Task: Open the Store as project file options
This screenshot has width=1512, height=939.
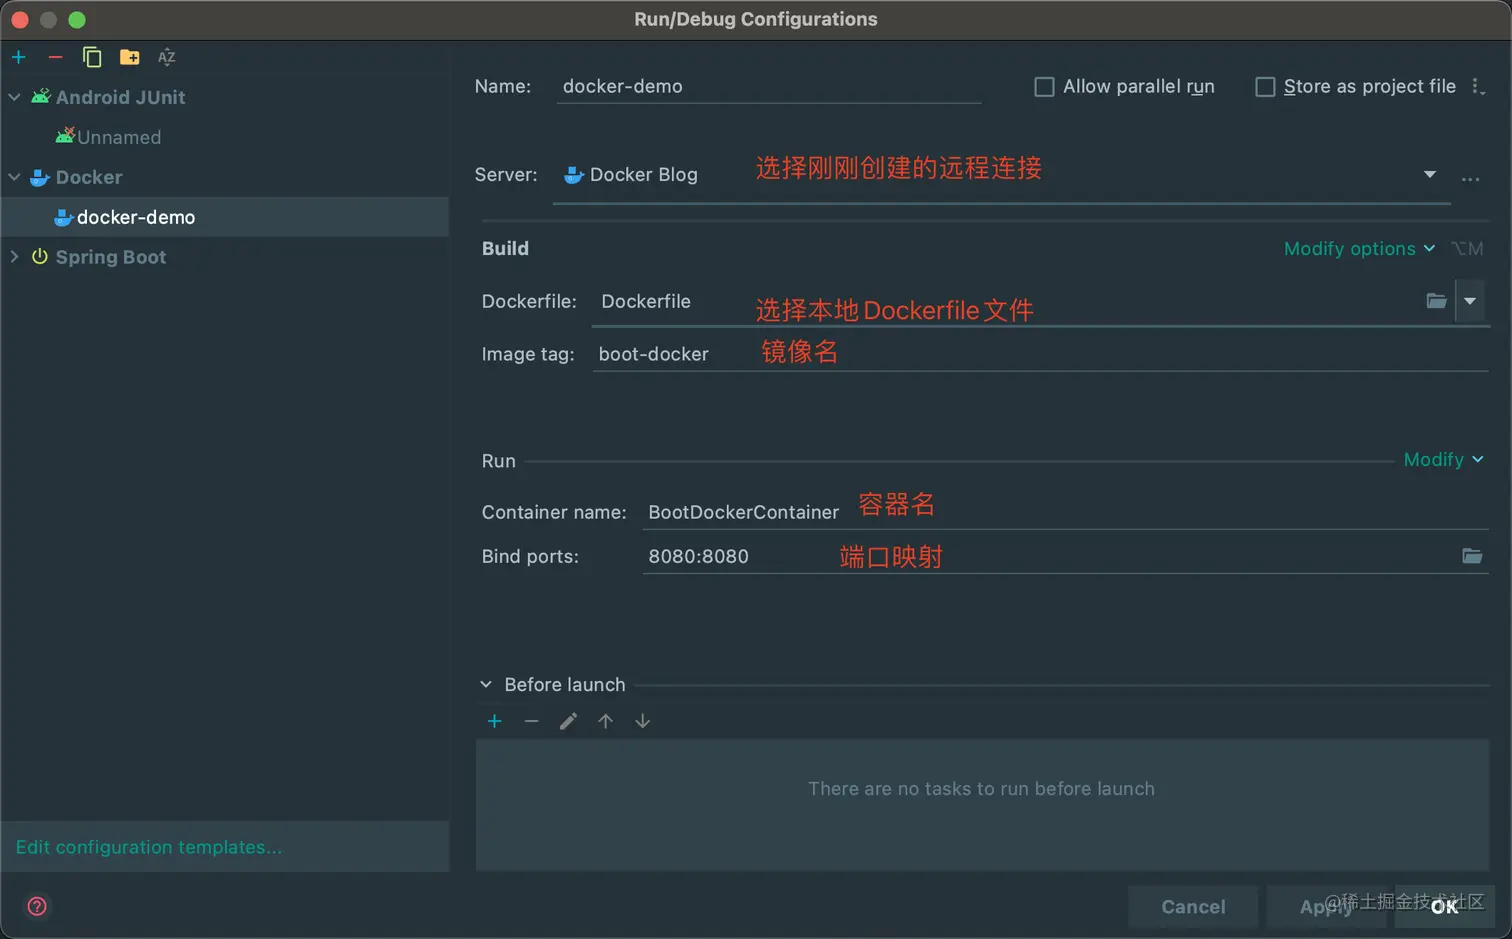Action: point(1478,87)
